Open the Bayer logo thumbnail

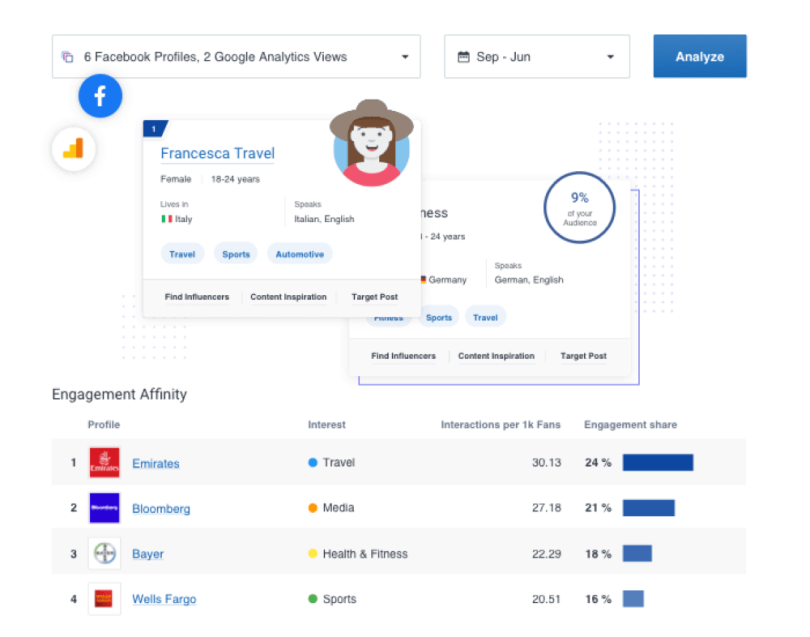tap(104, 553)
